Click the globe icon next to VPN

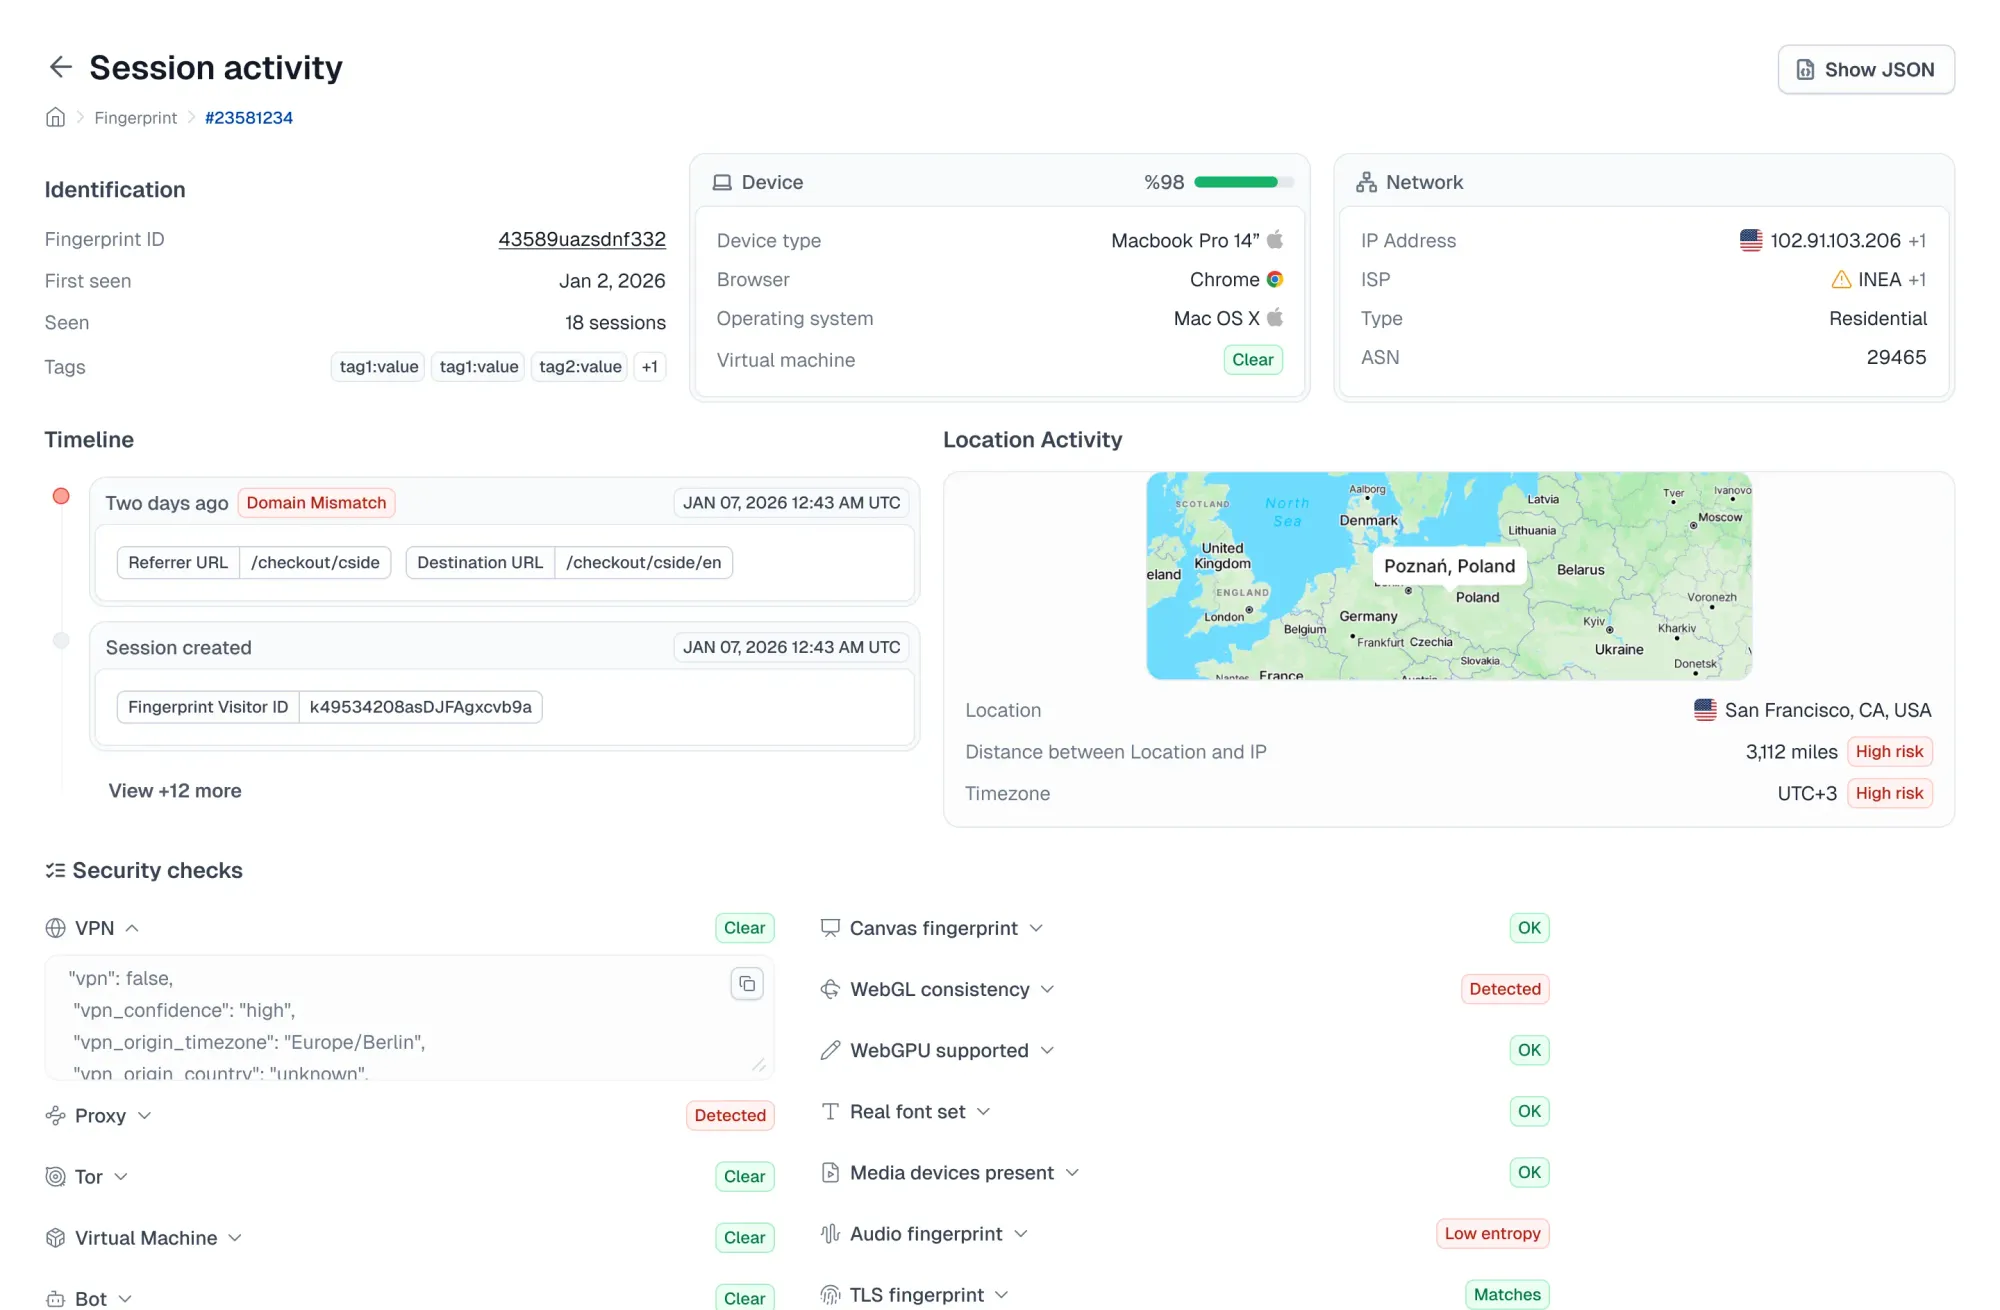(x=55, y=928)
